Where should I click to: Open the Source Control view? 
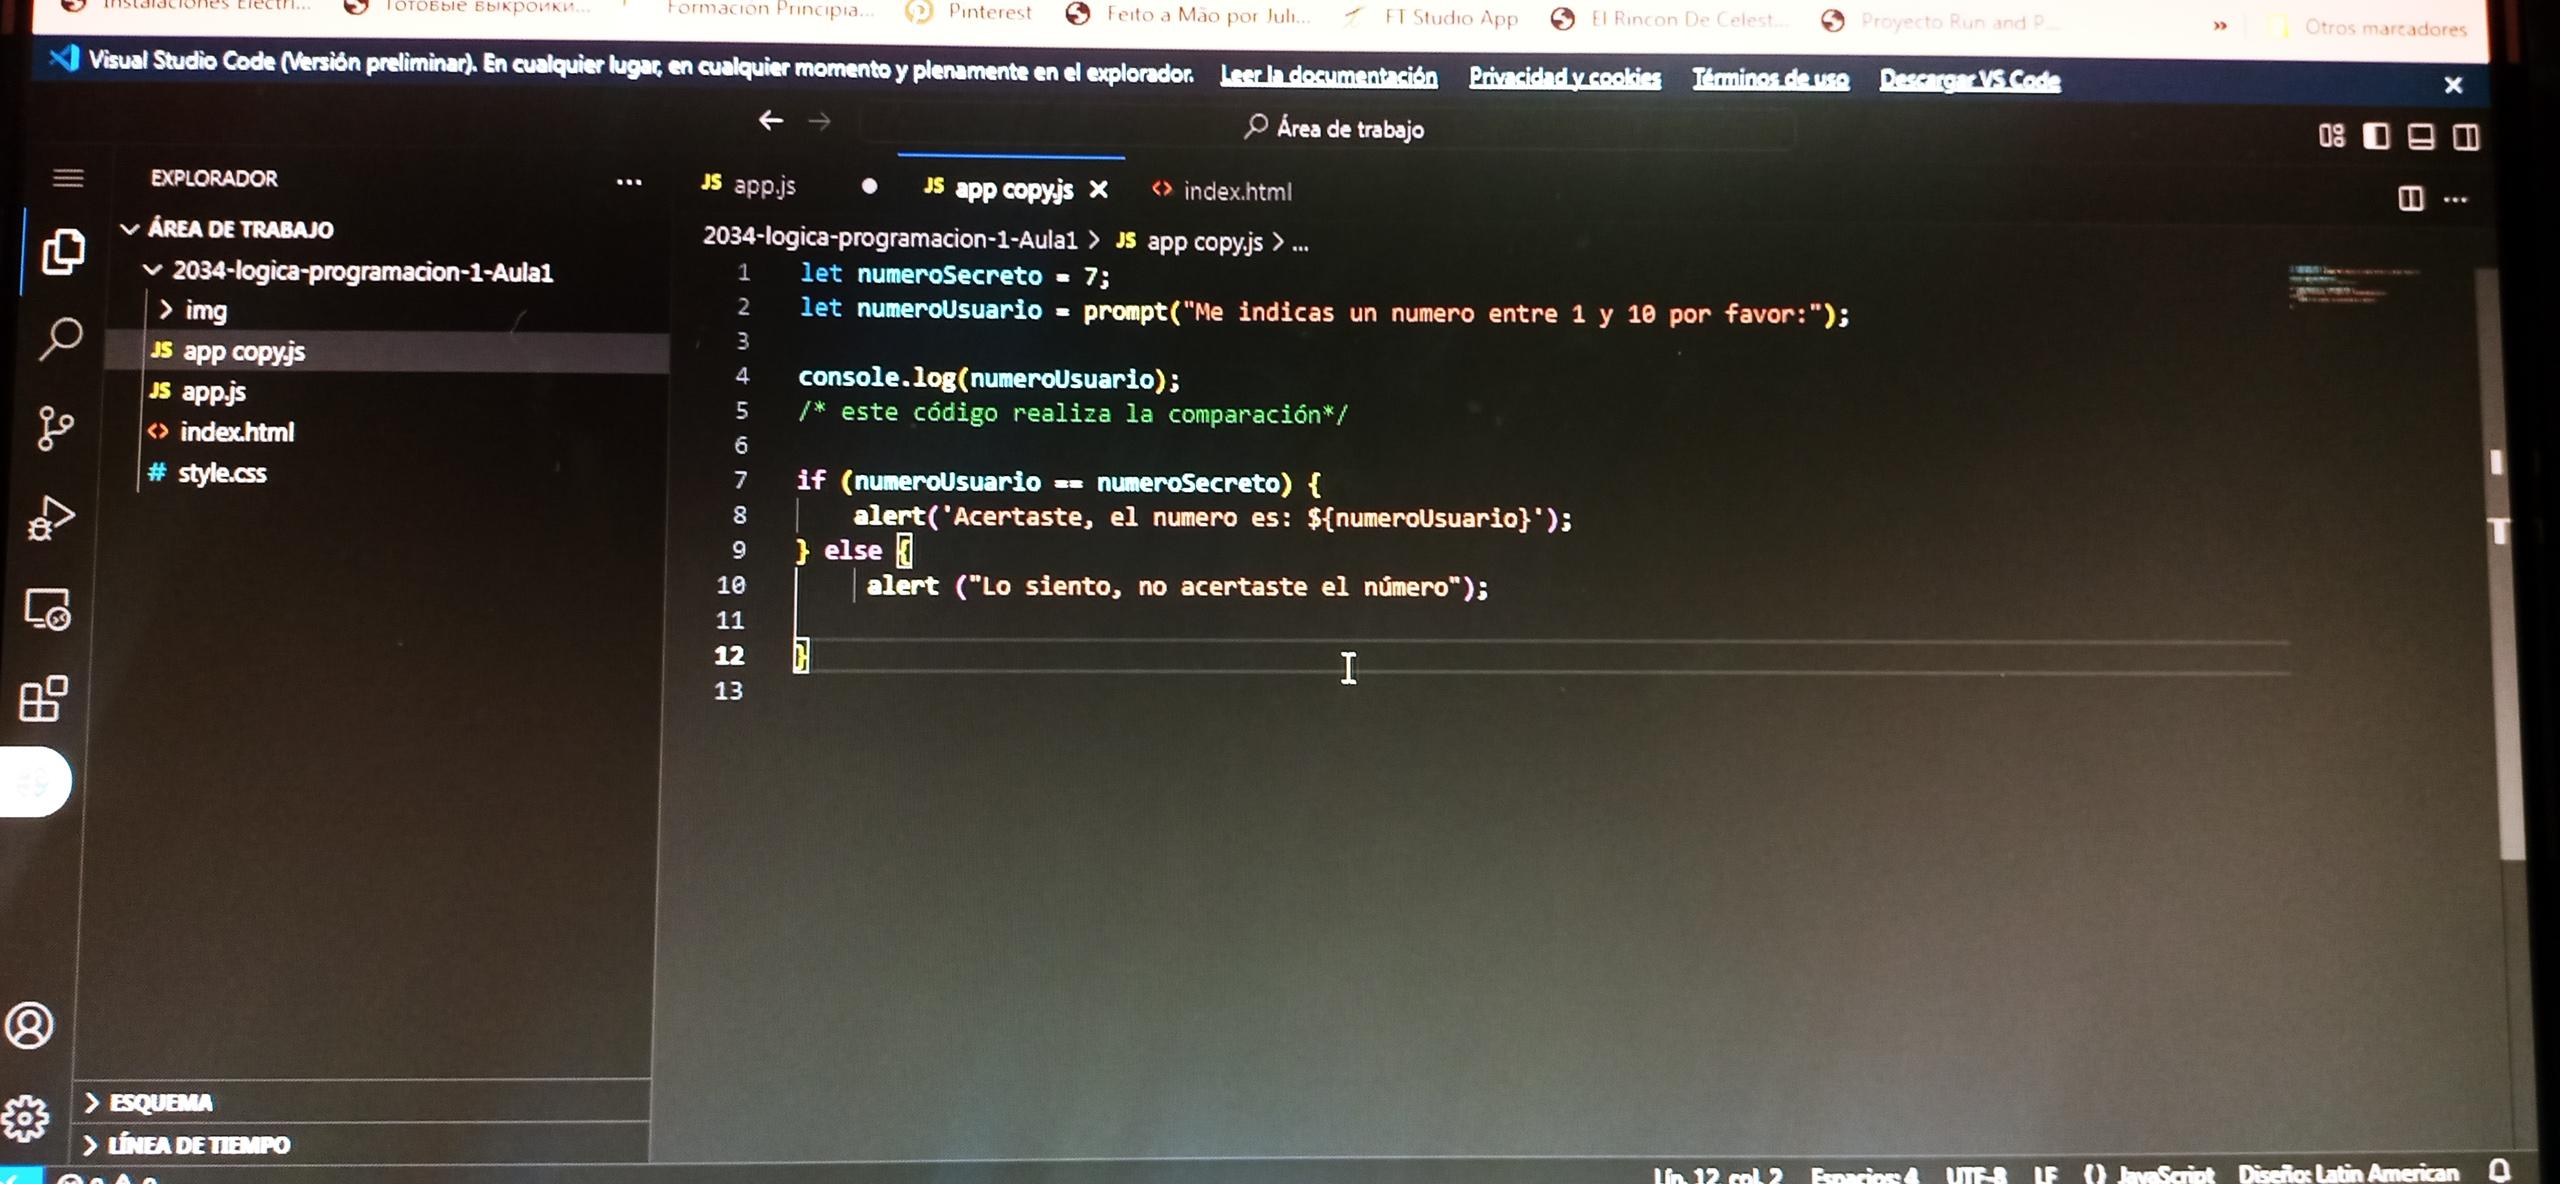pos(55,428)
